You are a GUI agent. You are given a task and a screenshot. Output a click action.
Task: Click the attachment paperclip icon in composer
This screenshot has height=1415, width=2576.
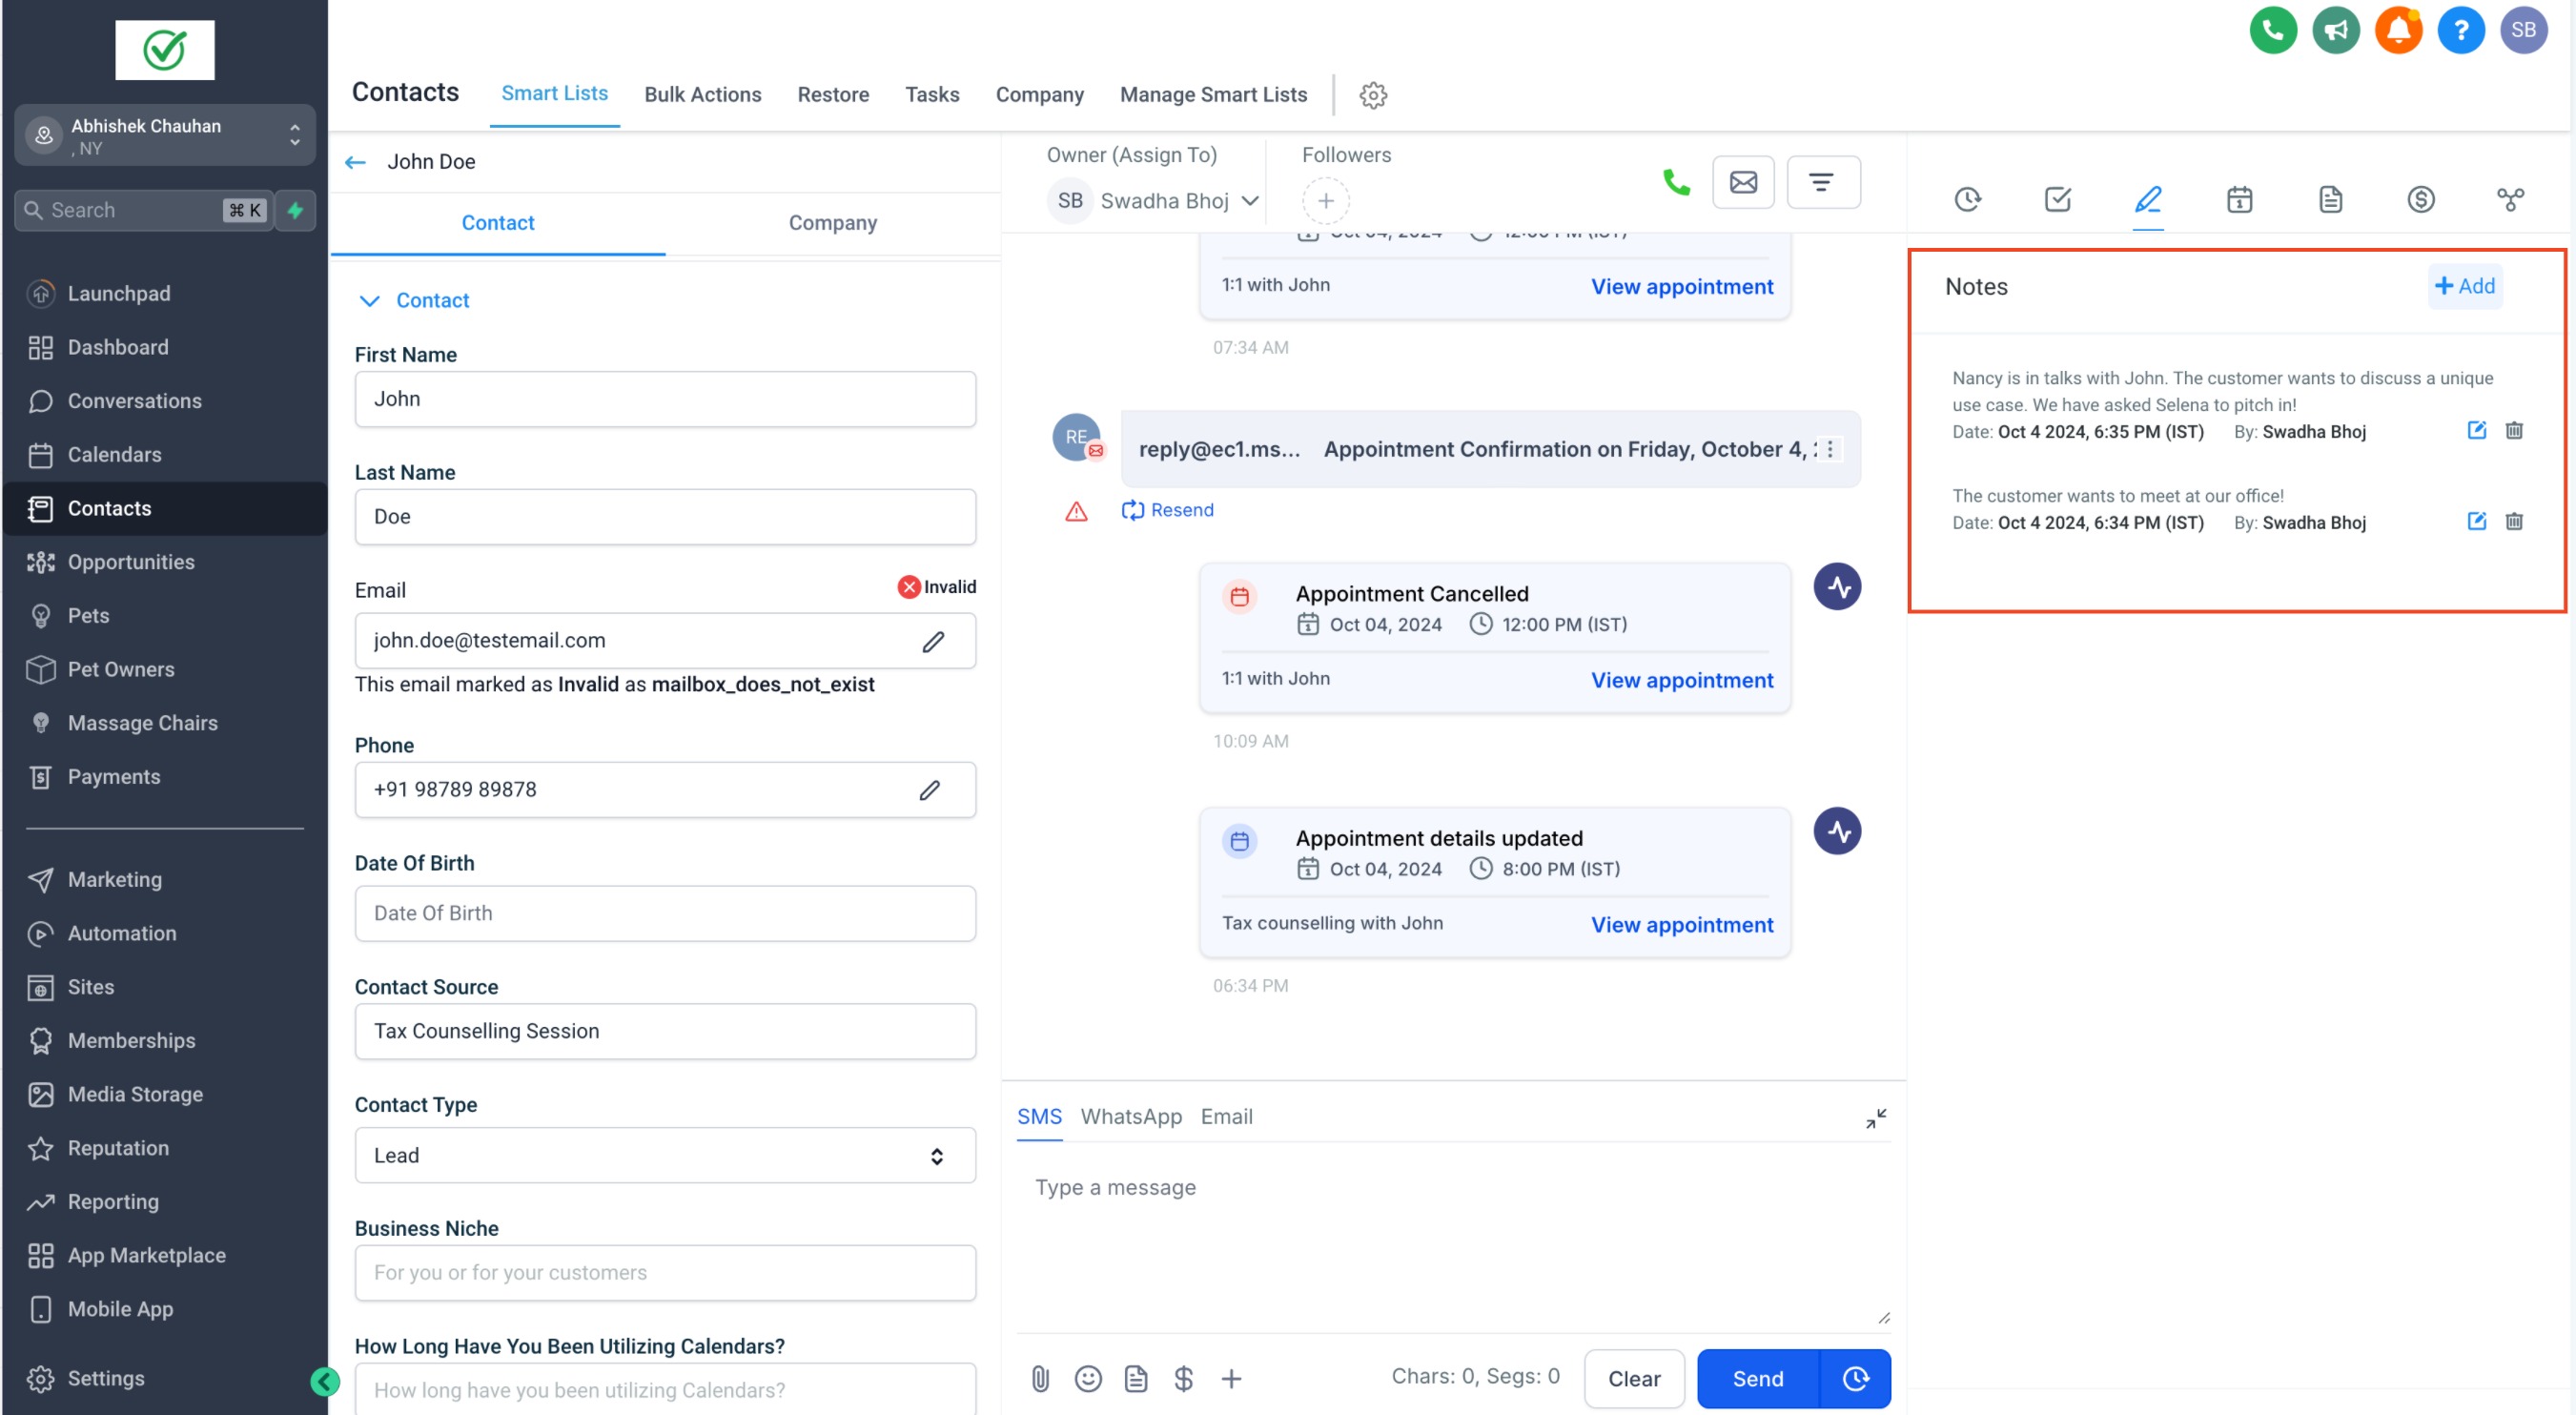point(1040,1379)
